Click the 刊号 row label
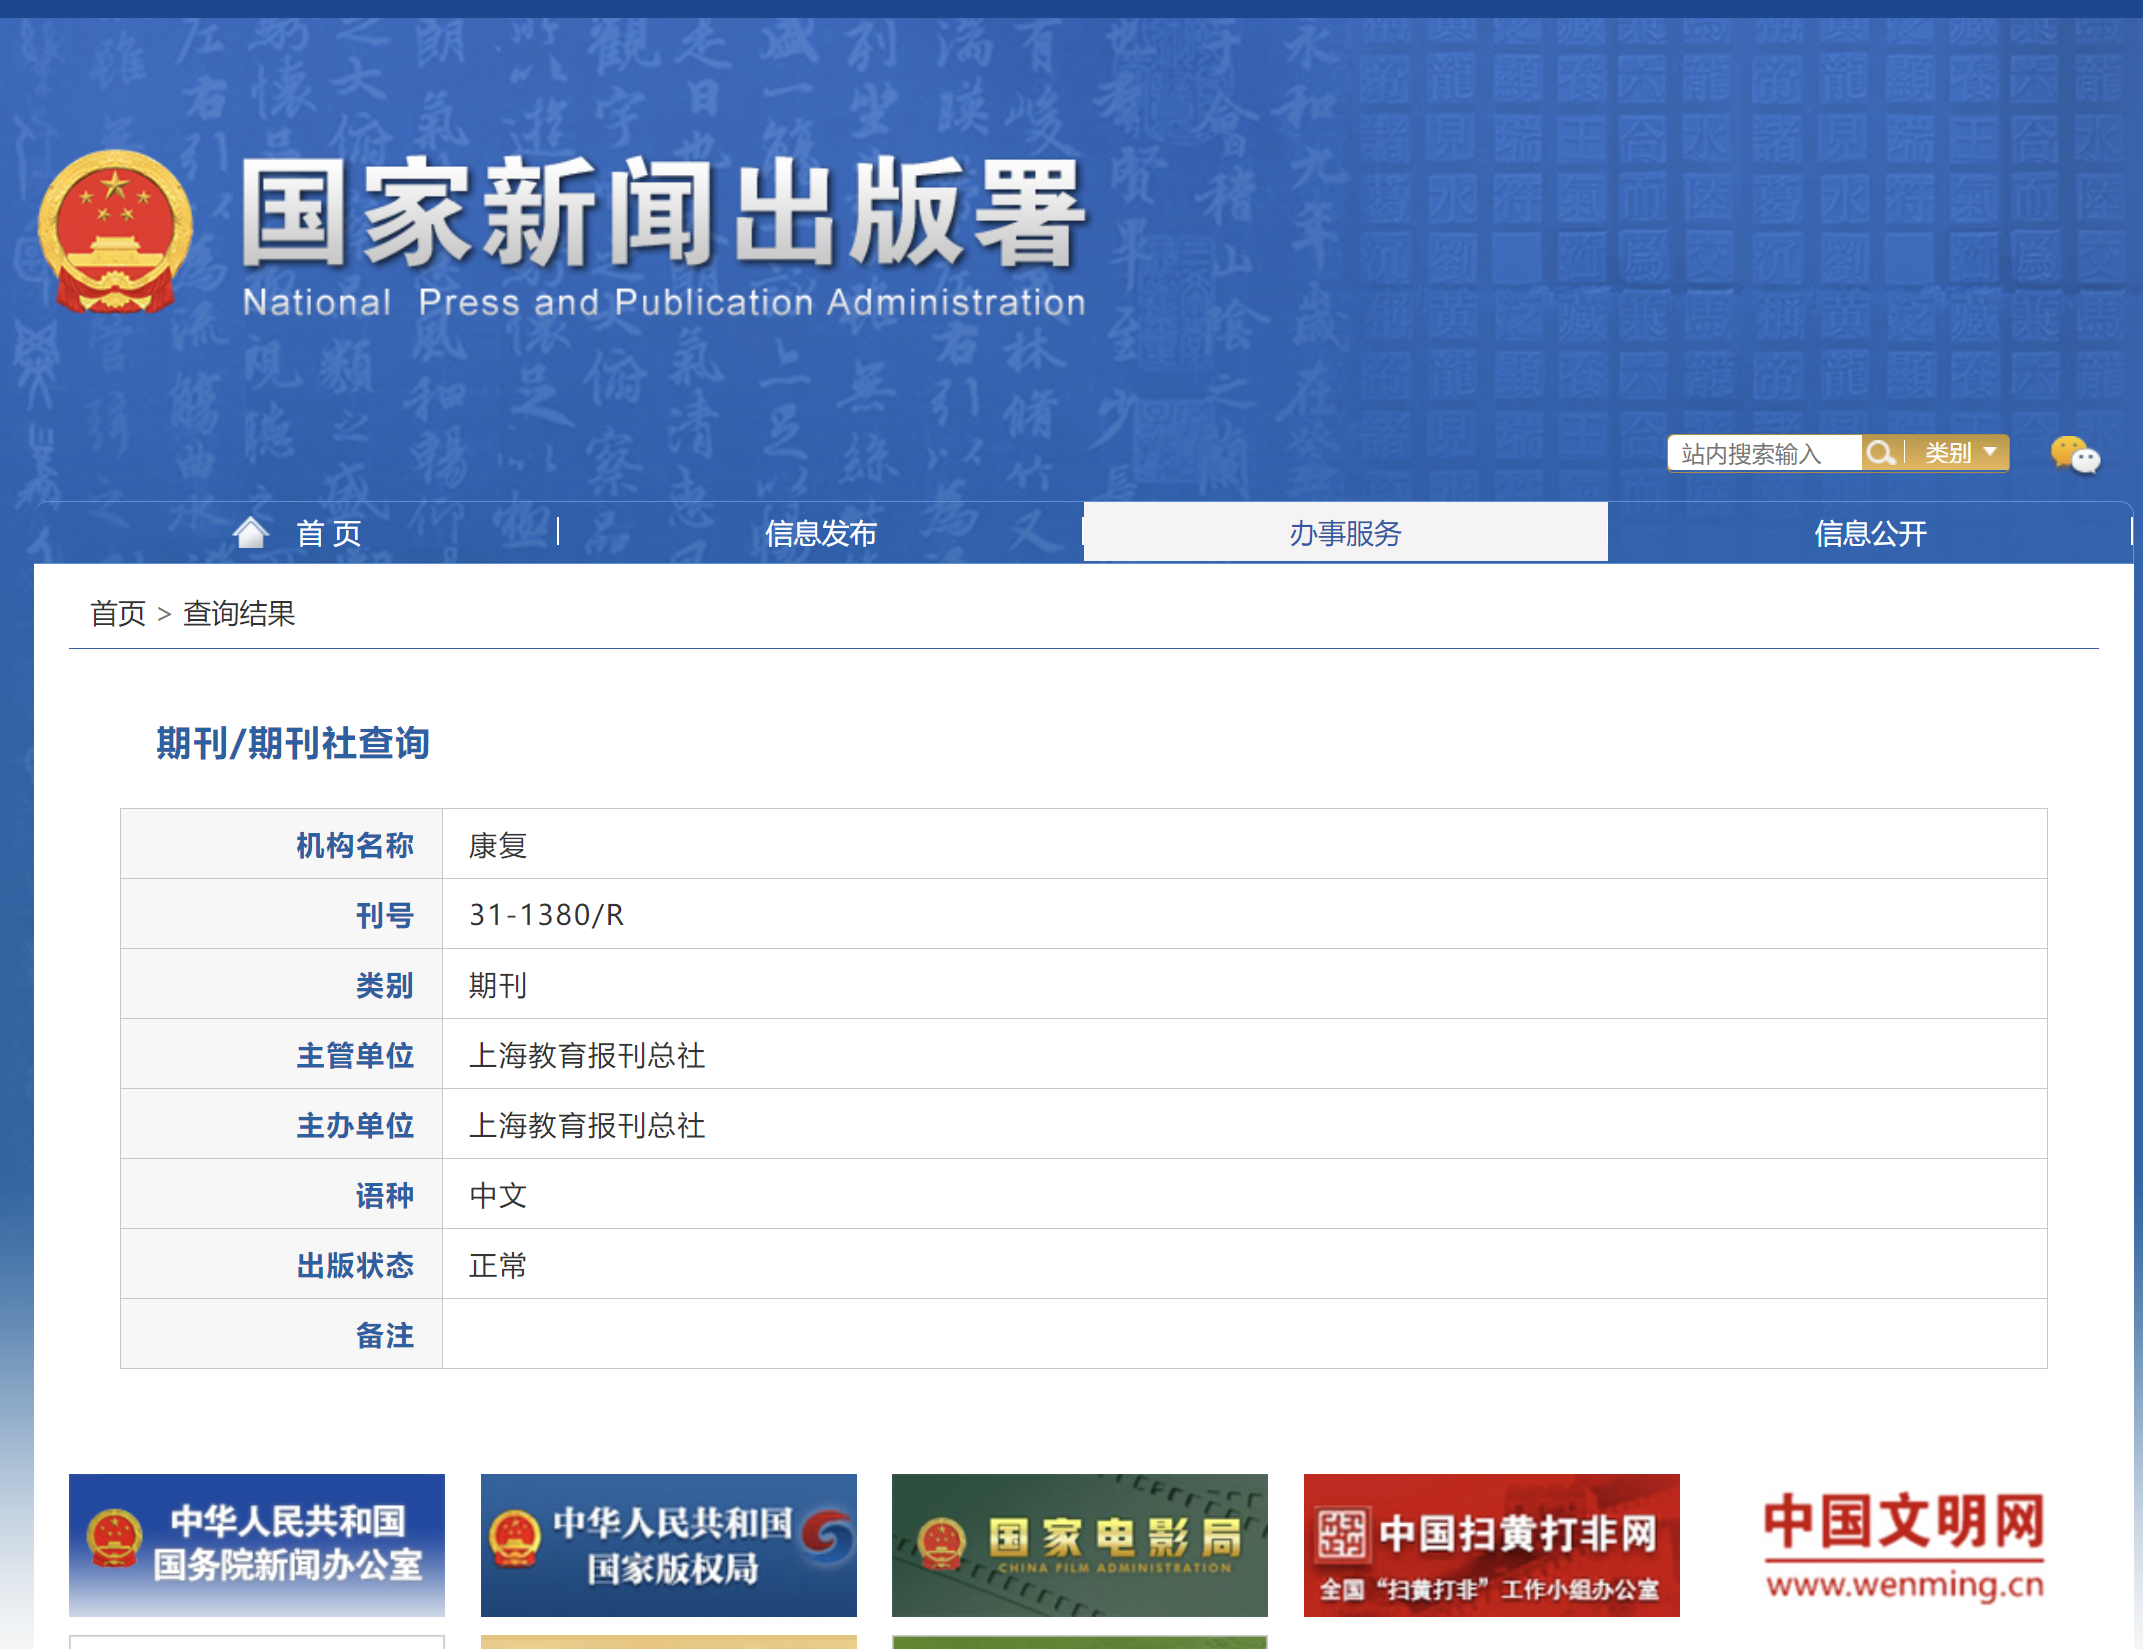 (385, 915)
